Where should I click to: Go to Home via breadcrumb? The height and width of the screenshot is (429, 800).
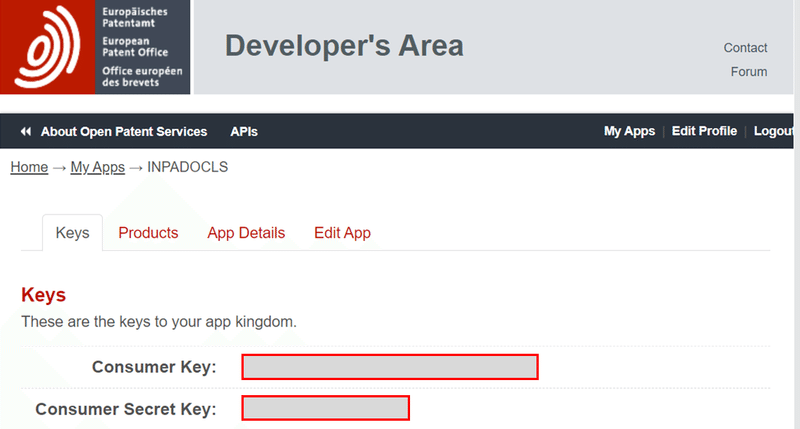(29, 167)
